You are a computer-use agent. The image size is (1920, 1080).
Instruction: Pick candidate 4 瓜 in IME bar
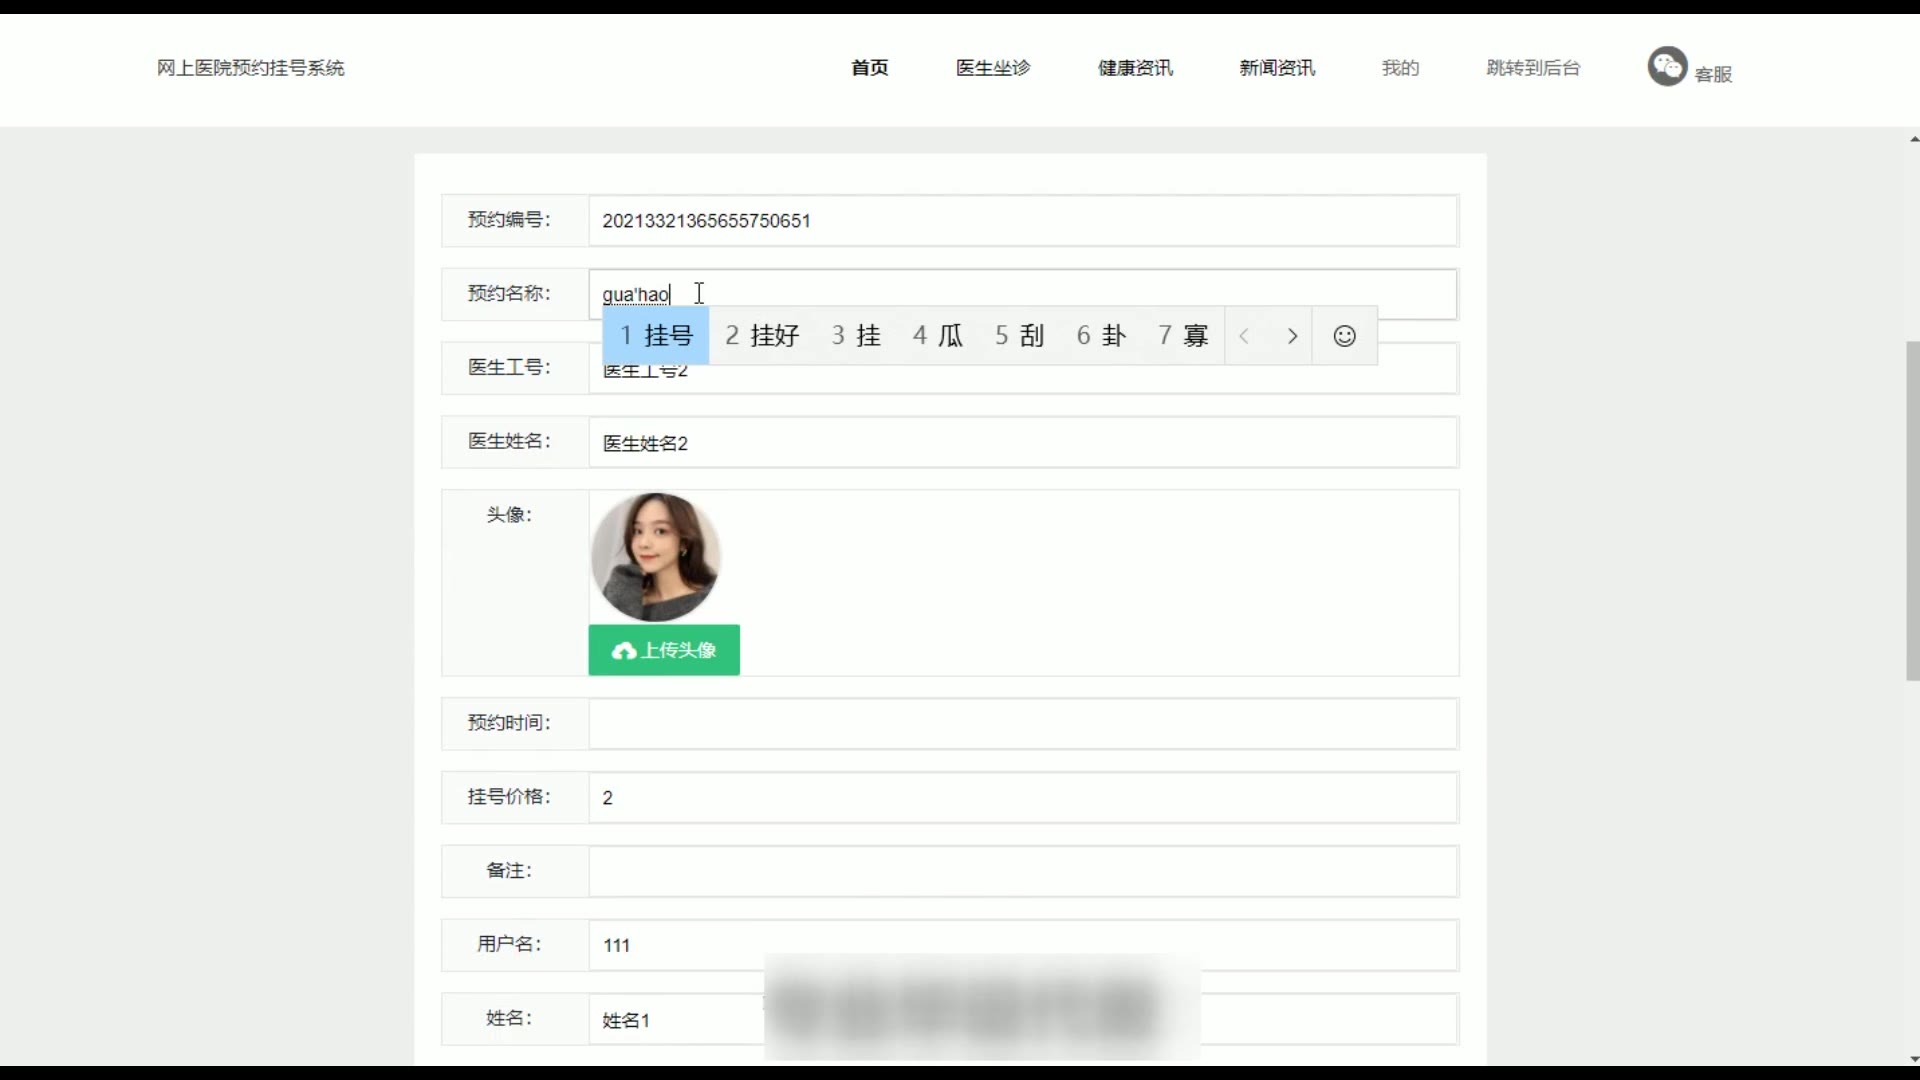pos(937,336)
